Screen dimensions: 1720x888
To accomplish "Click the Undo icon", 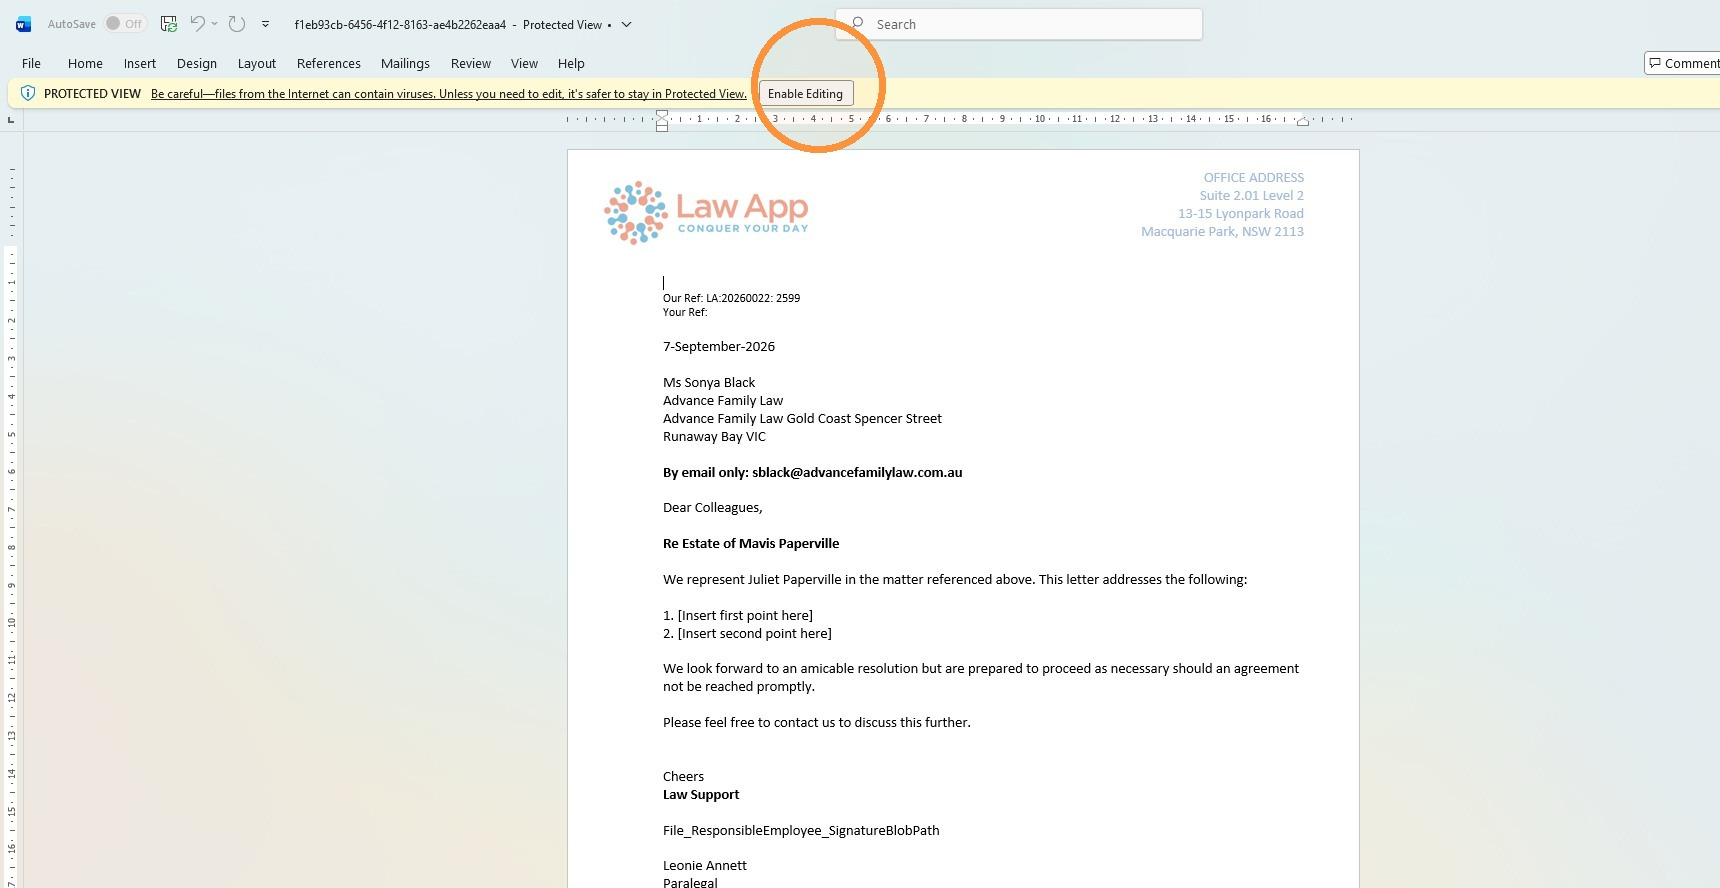I will (x=198, y=24).
